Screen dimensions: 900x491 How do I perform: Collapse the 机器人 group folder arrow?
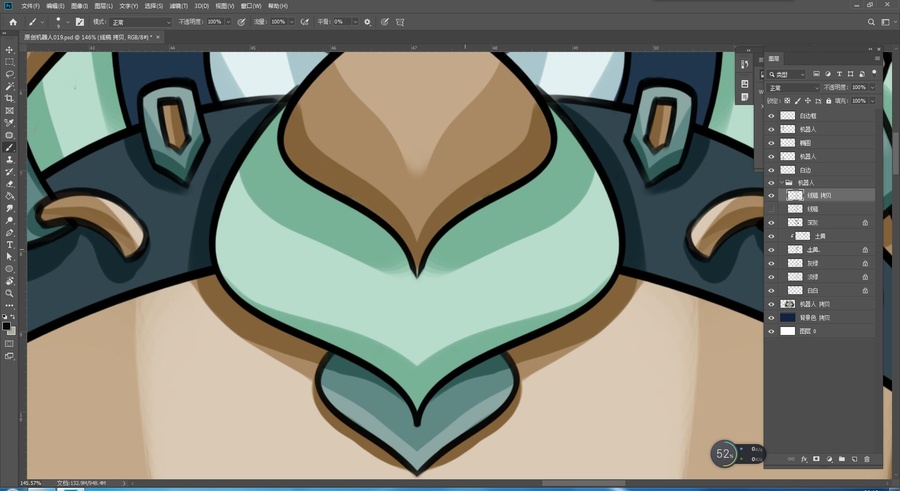point(781,183)
